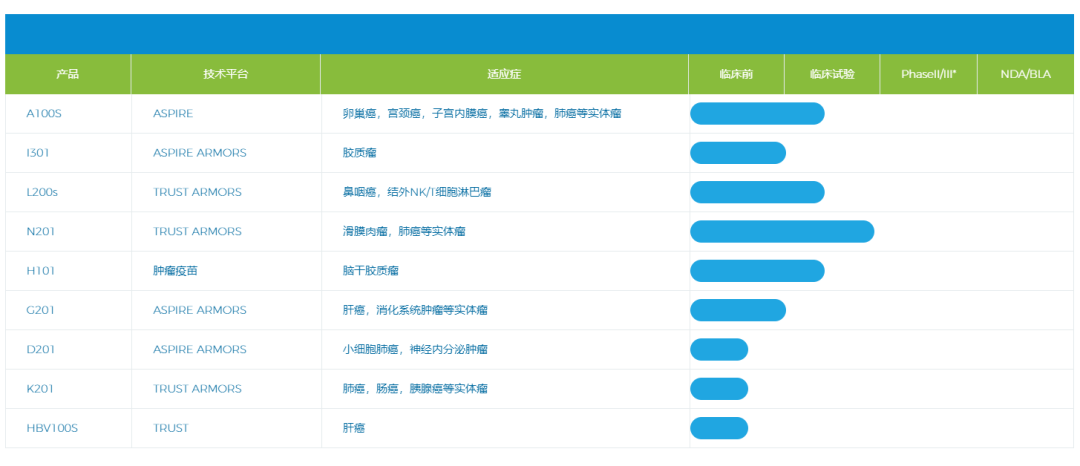The width and height of the screenshot is (1080, 466).
Task: Open the I301 product entry
Action: pyautogui.click(x=38, y=153)
